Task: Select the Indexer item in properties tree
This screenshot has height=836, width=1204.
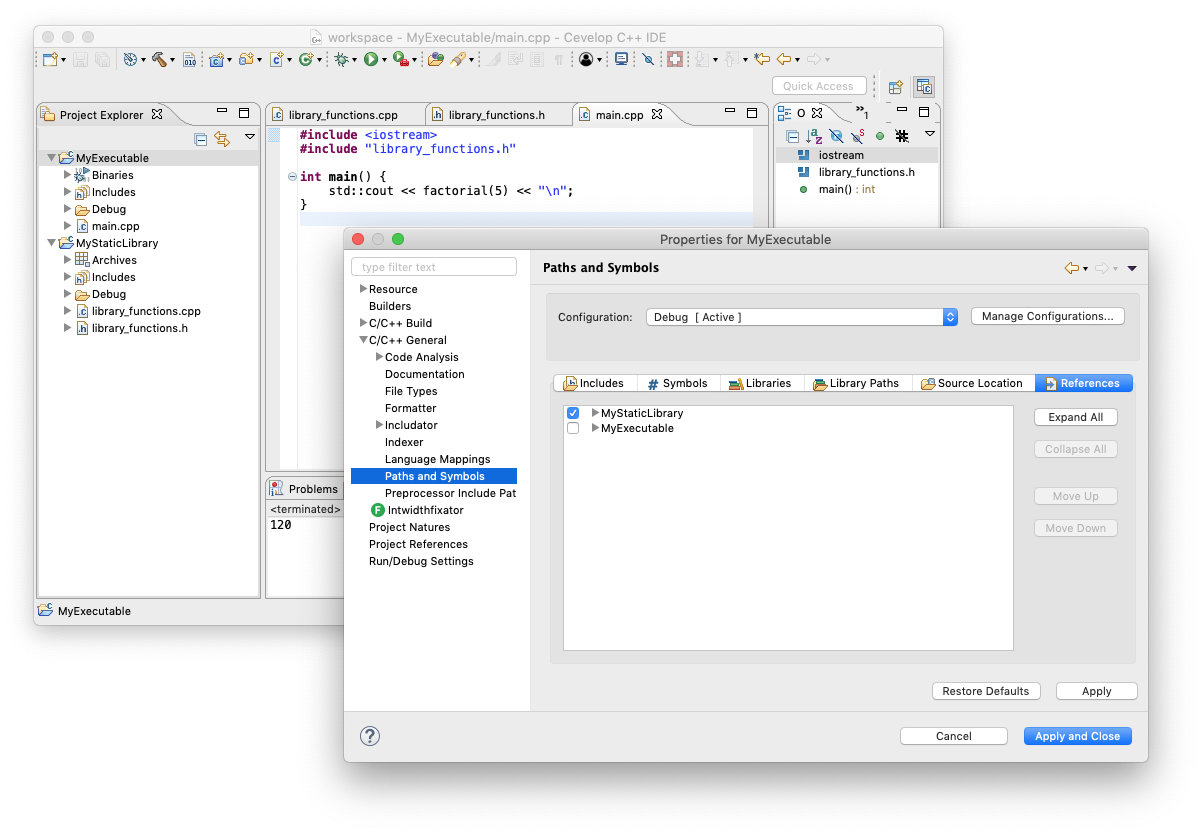Action: tap(404, 442)
